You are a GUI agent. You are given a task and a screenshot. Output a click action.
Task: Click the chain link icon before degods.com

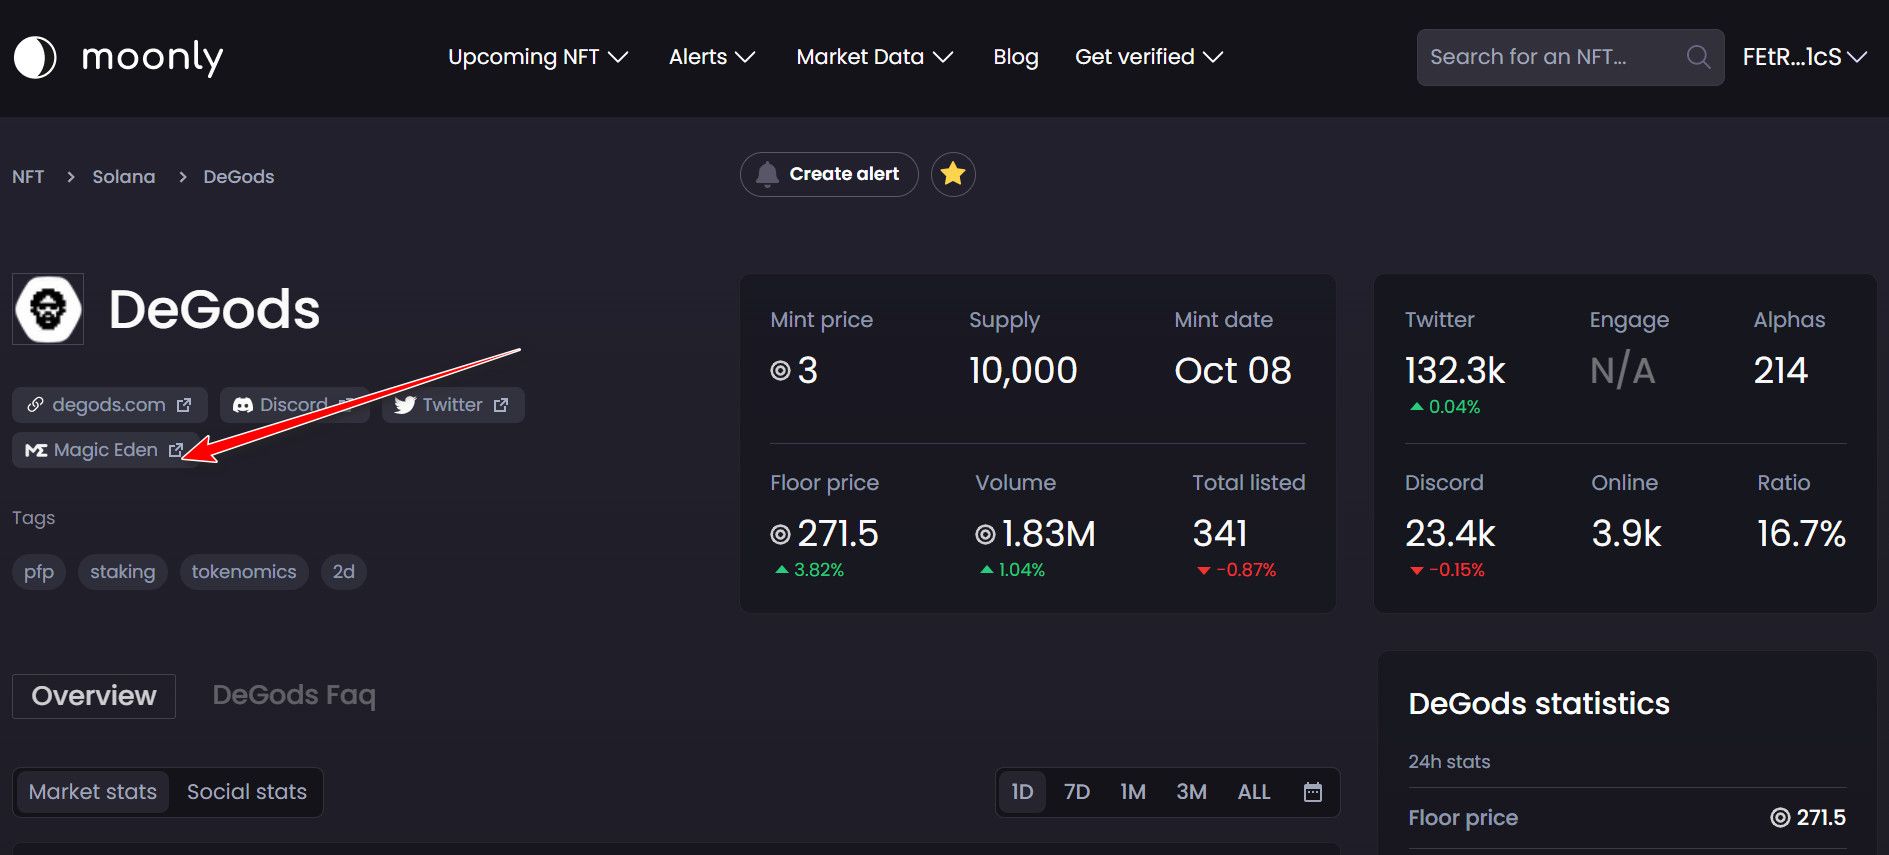pyautogui.click(x=35, y=405)
